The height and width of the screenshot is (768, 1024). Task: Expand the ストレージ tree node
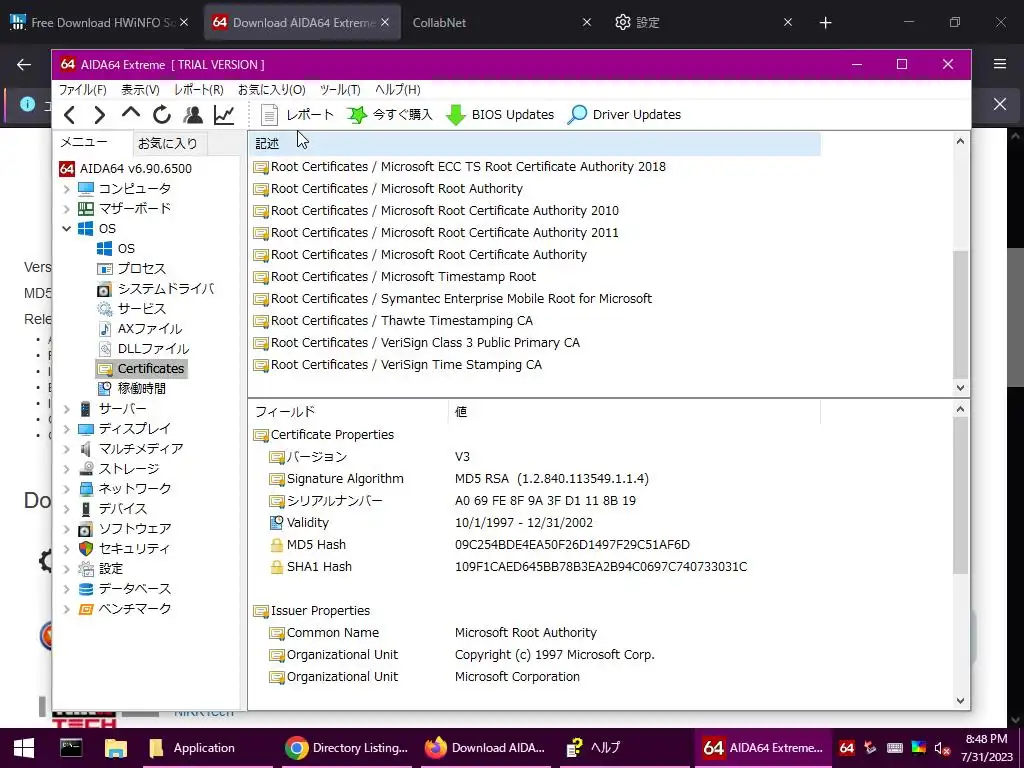66,470
